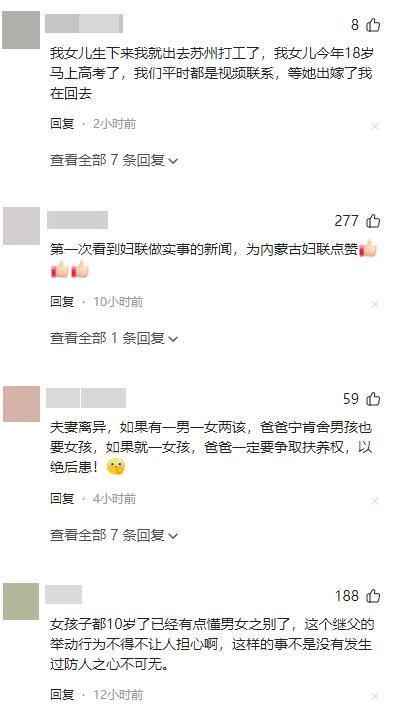Reply to comment posted 4小时前
The image size is (401, 713).
62,499
